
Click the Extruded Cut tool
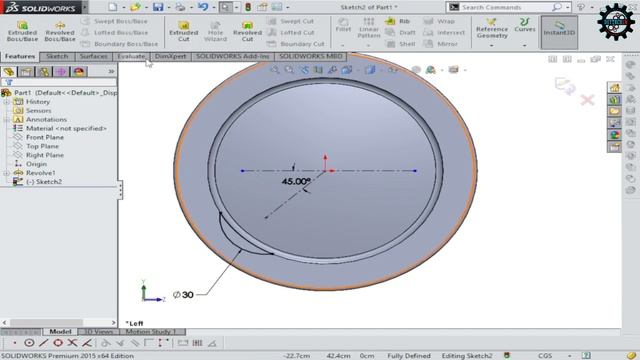[x=184, y=31]
